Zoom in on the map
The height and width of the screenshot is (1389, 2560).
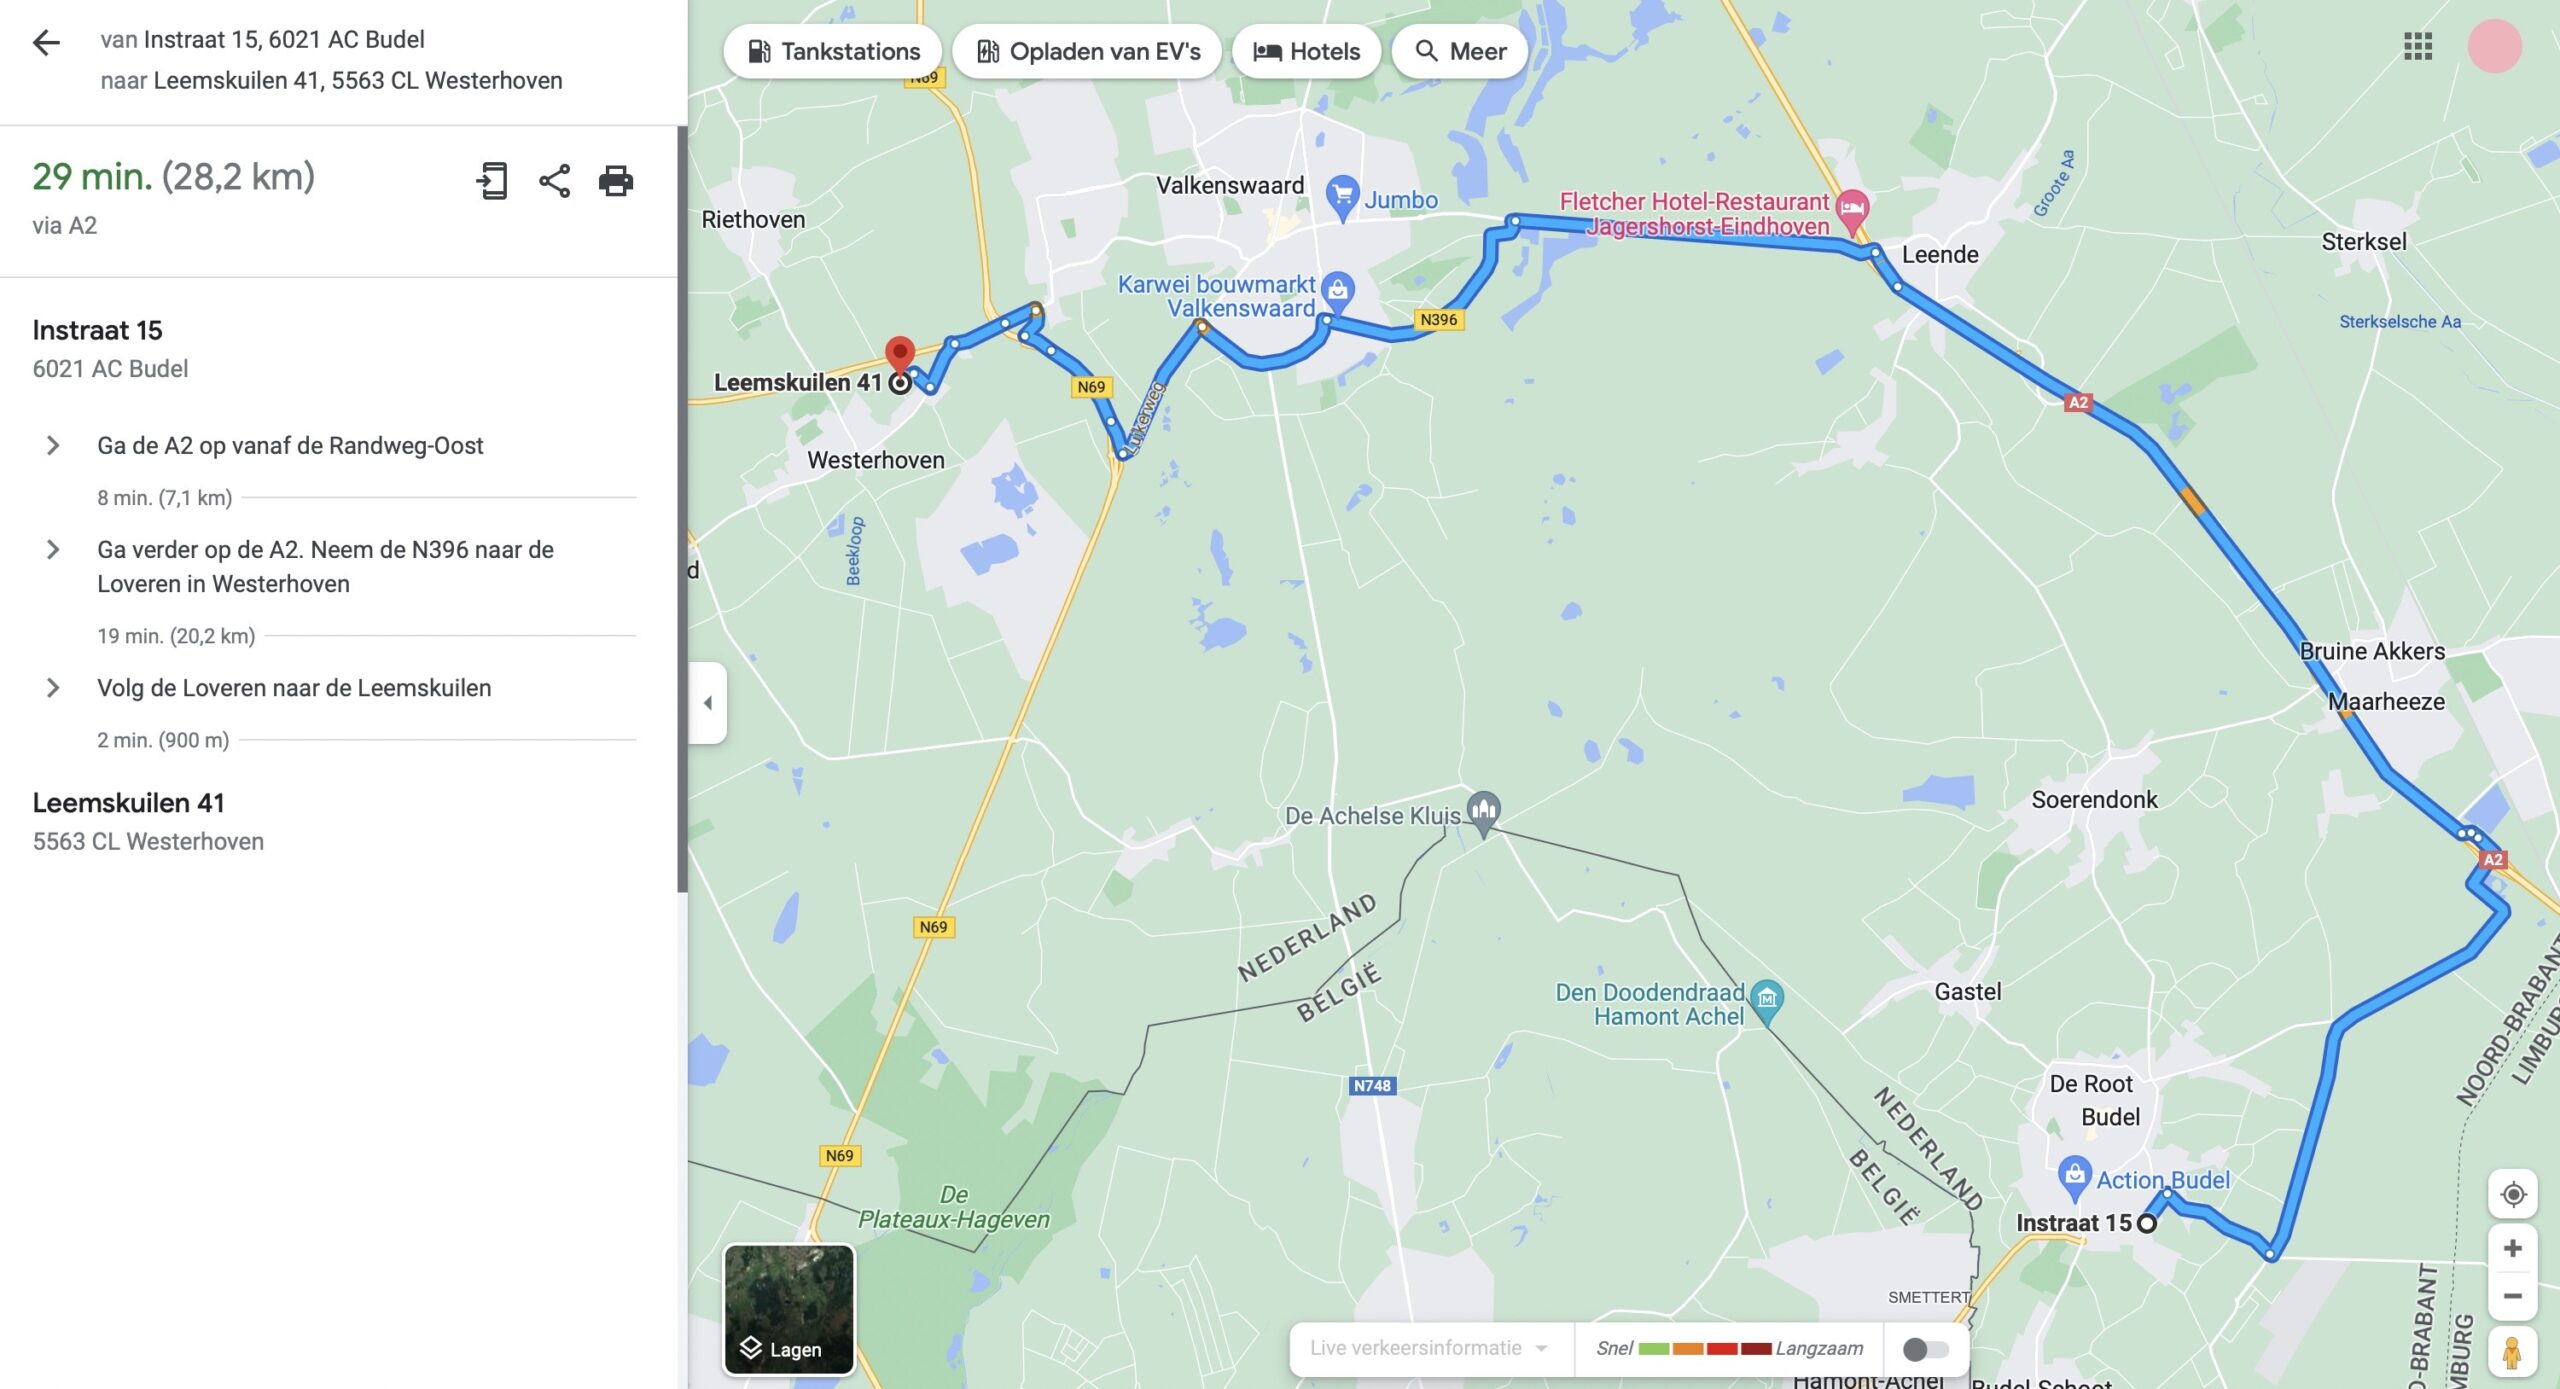tap(2513, 1248)
